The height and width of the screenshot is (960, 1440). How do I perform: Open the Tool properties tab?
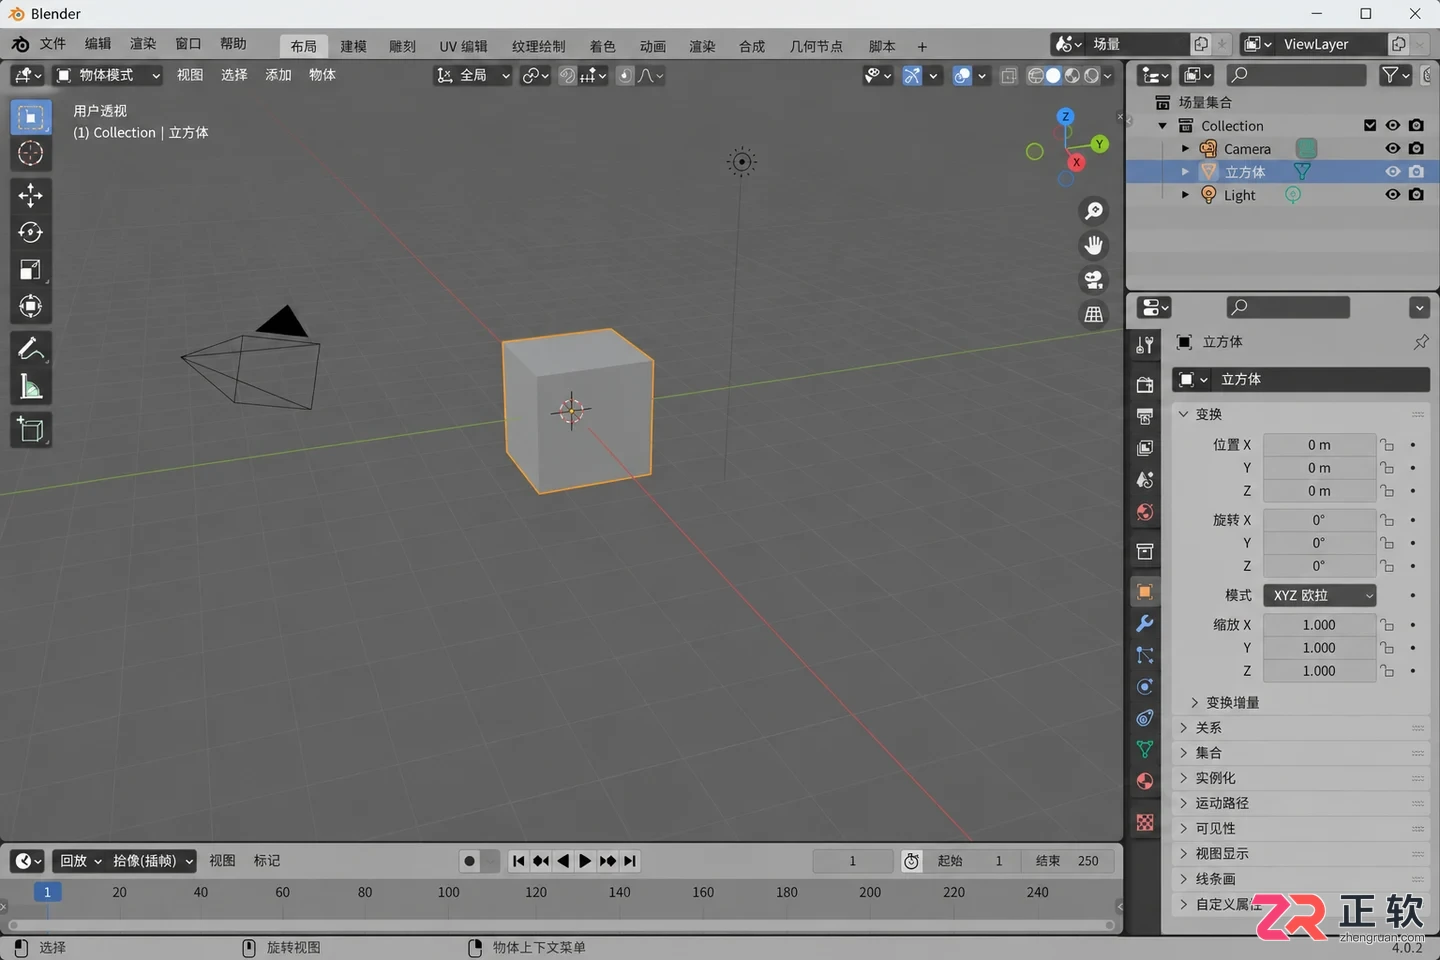(1145, 345)
